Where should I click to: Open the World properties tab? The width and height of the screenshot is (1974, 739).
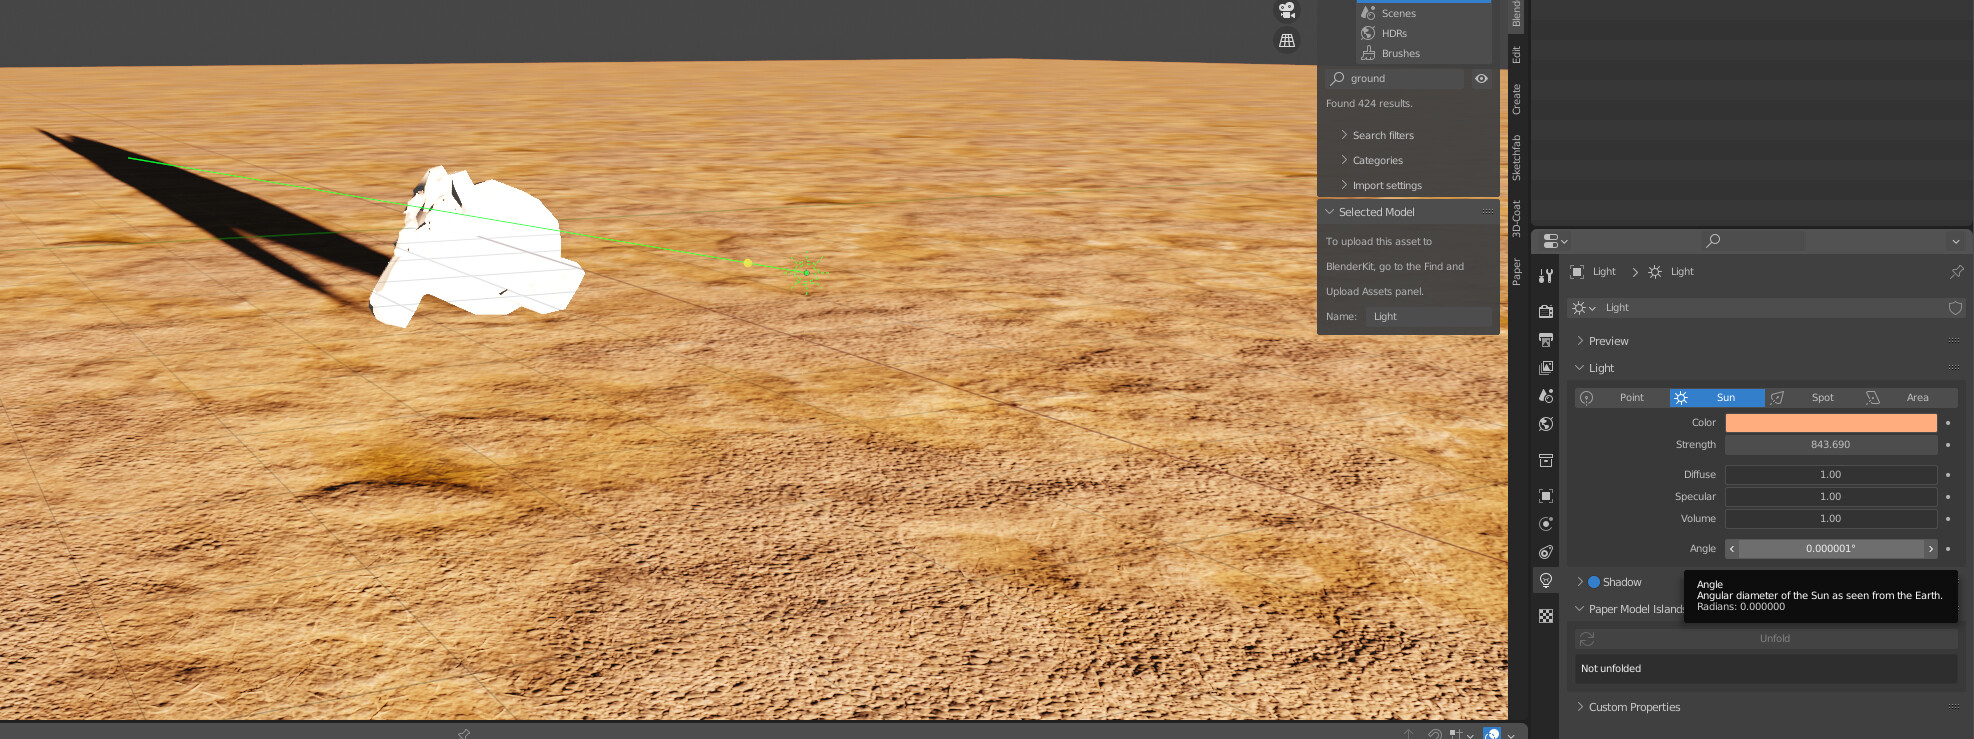1546,424
